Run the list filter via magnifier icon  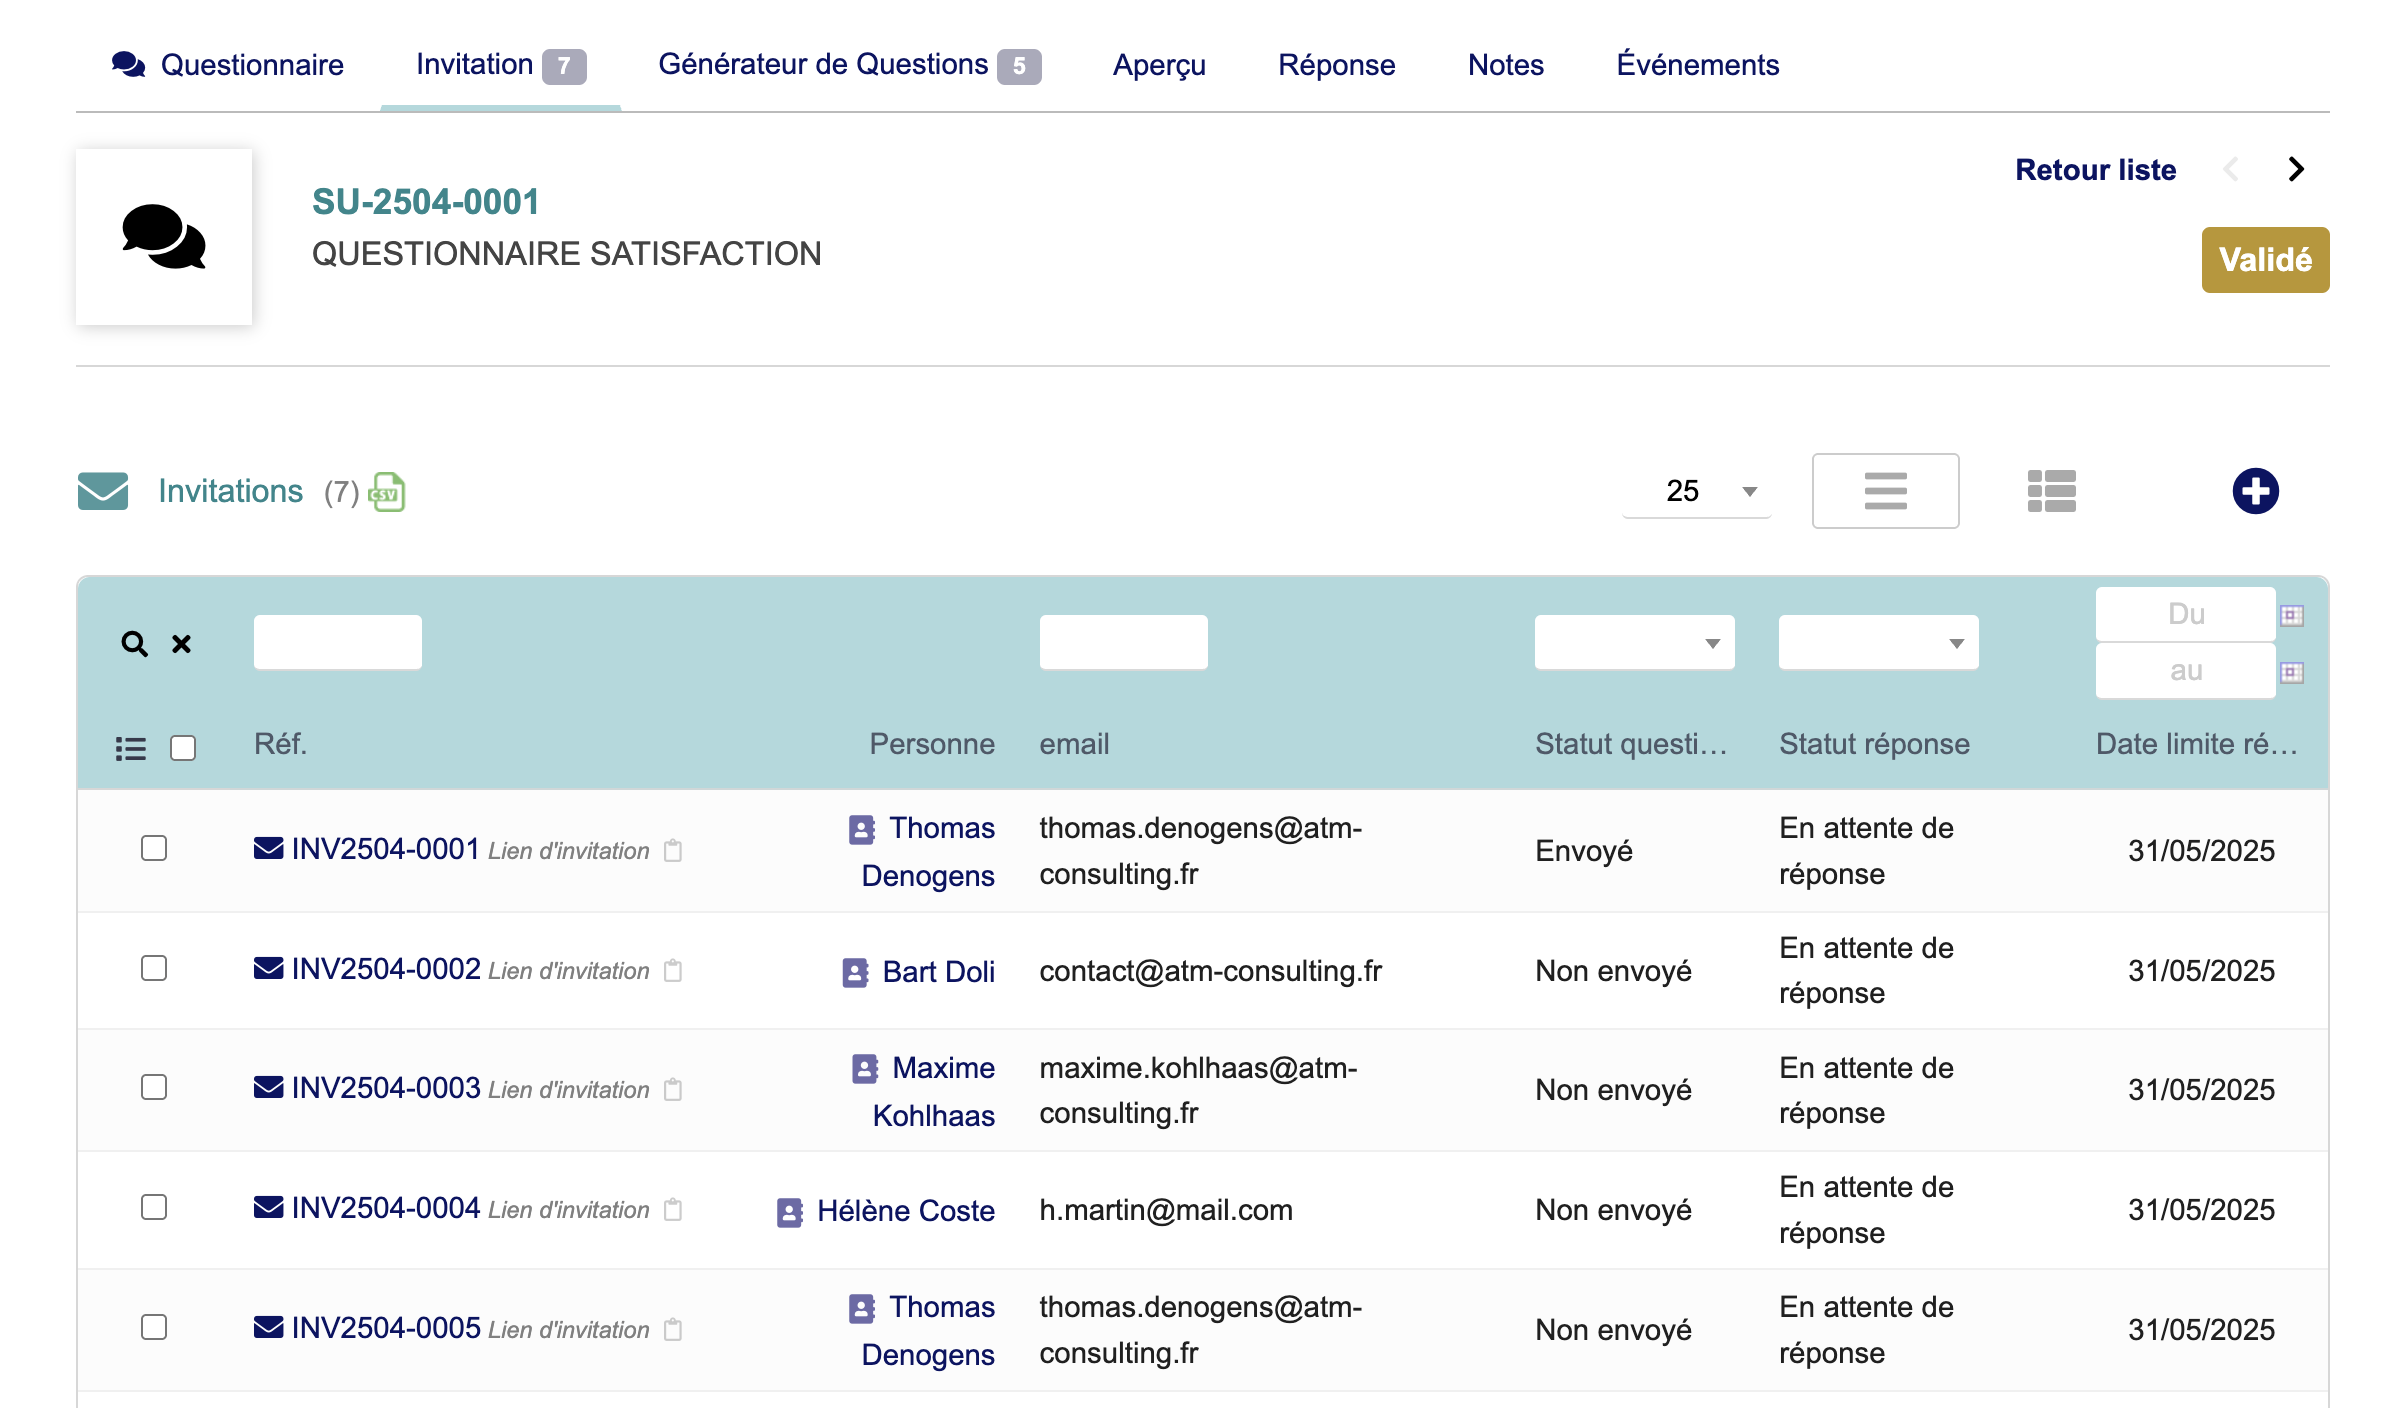(134, 643)
